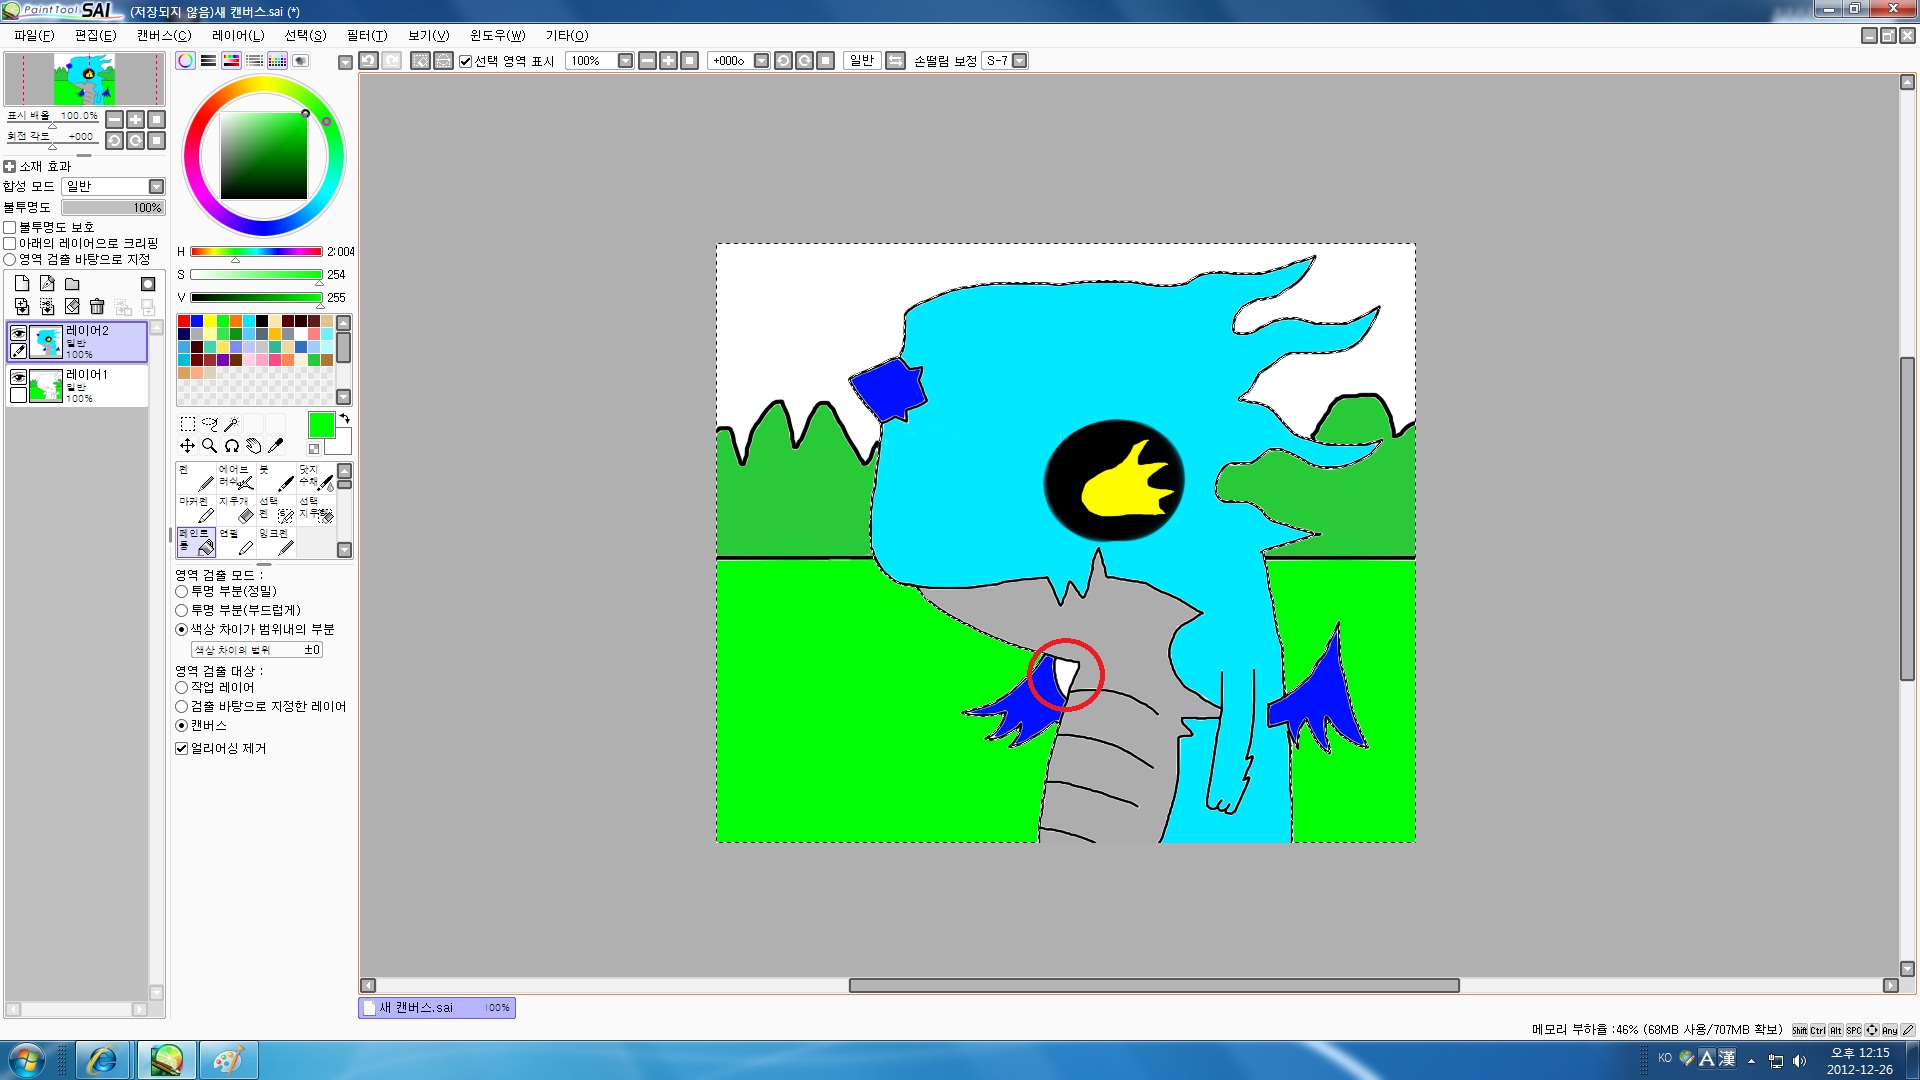Select the Magic Wand selection tool
1920x1080 pixels.
[x=231, y=424]
